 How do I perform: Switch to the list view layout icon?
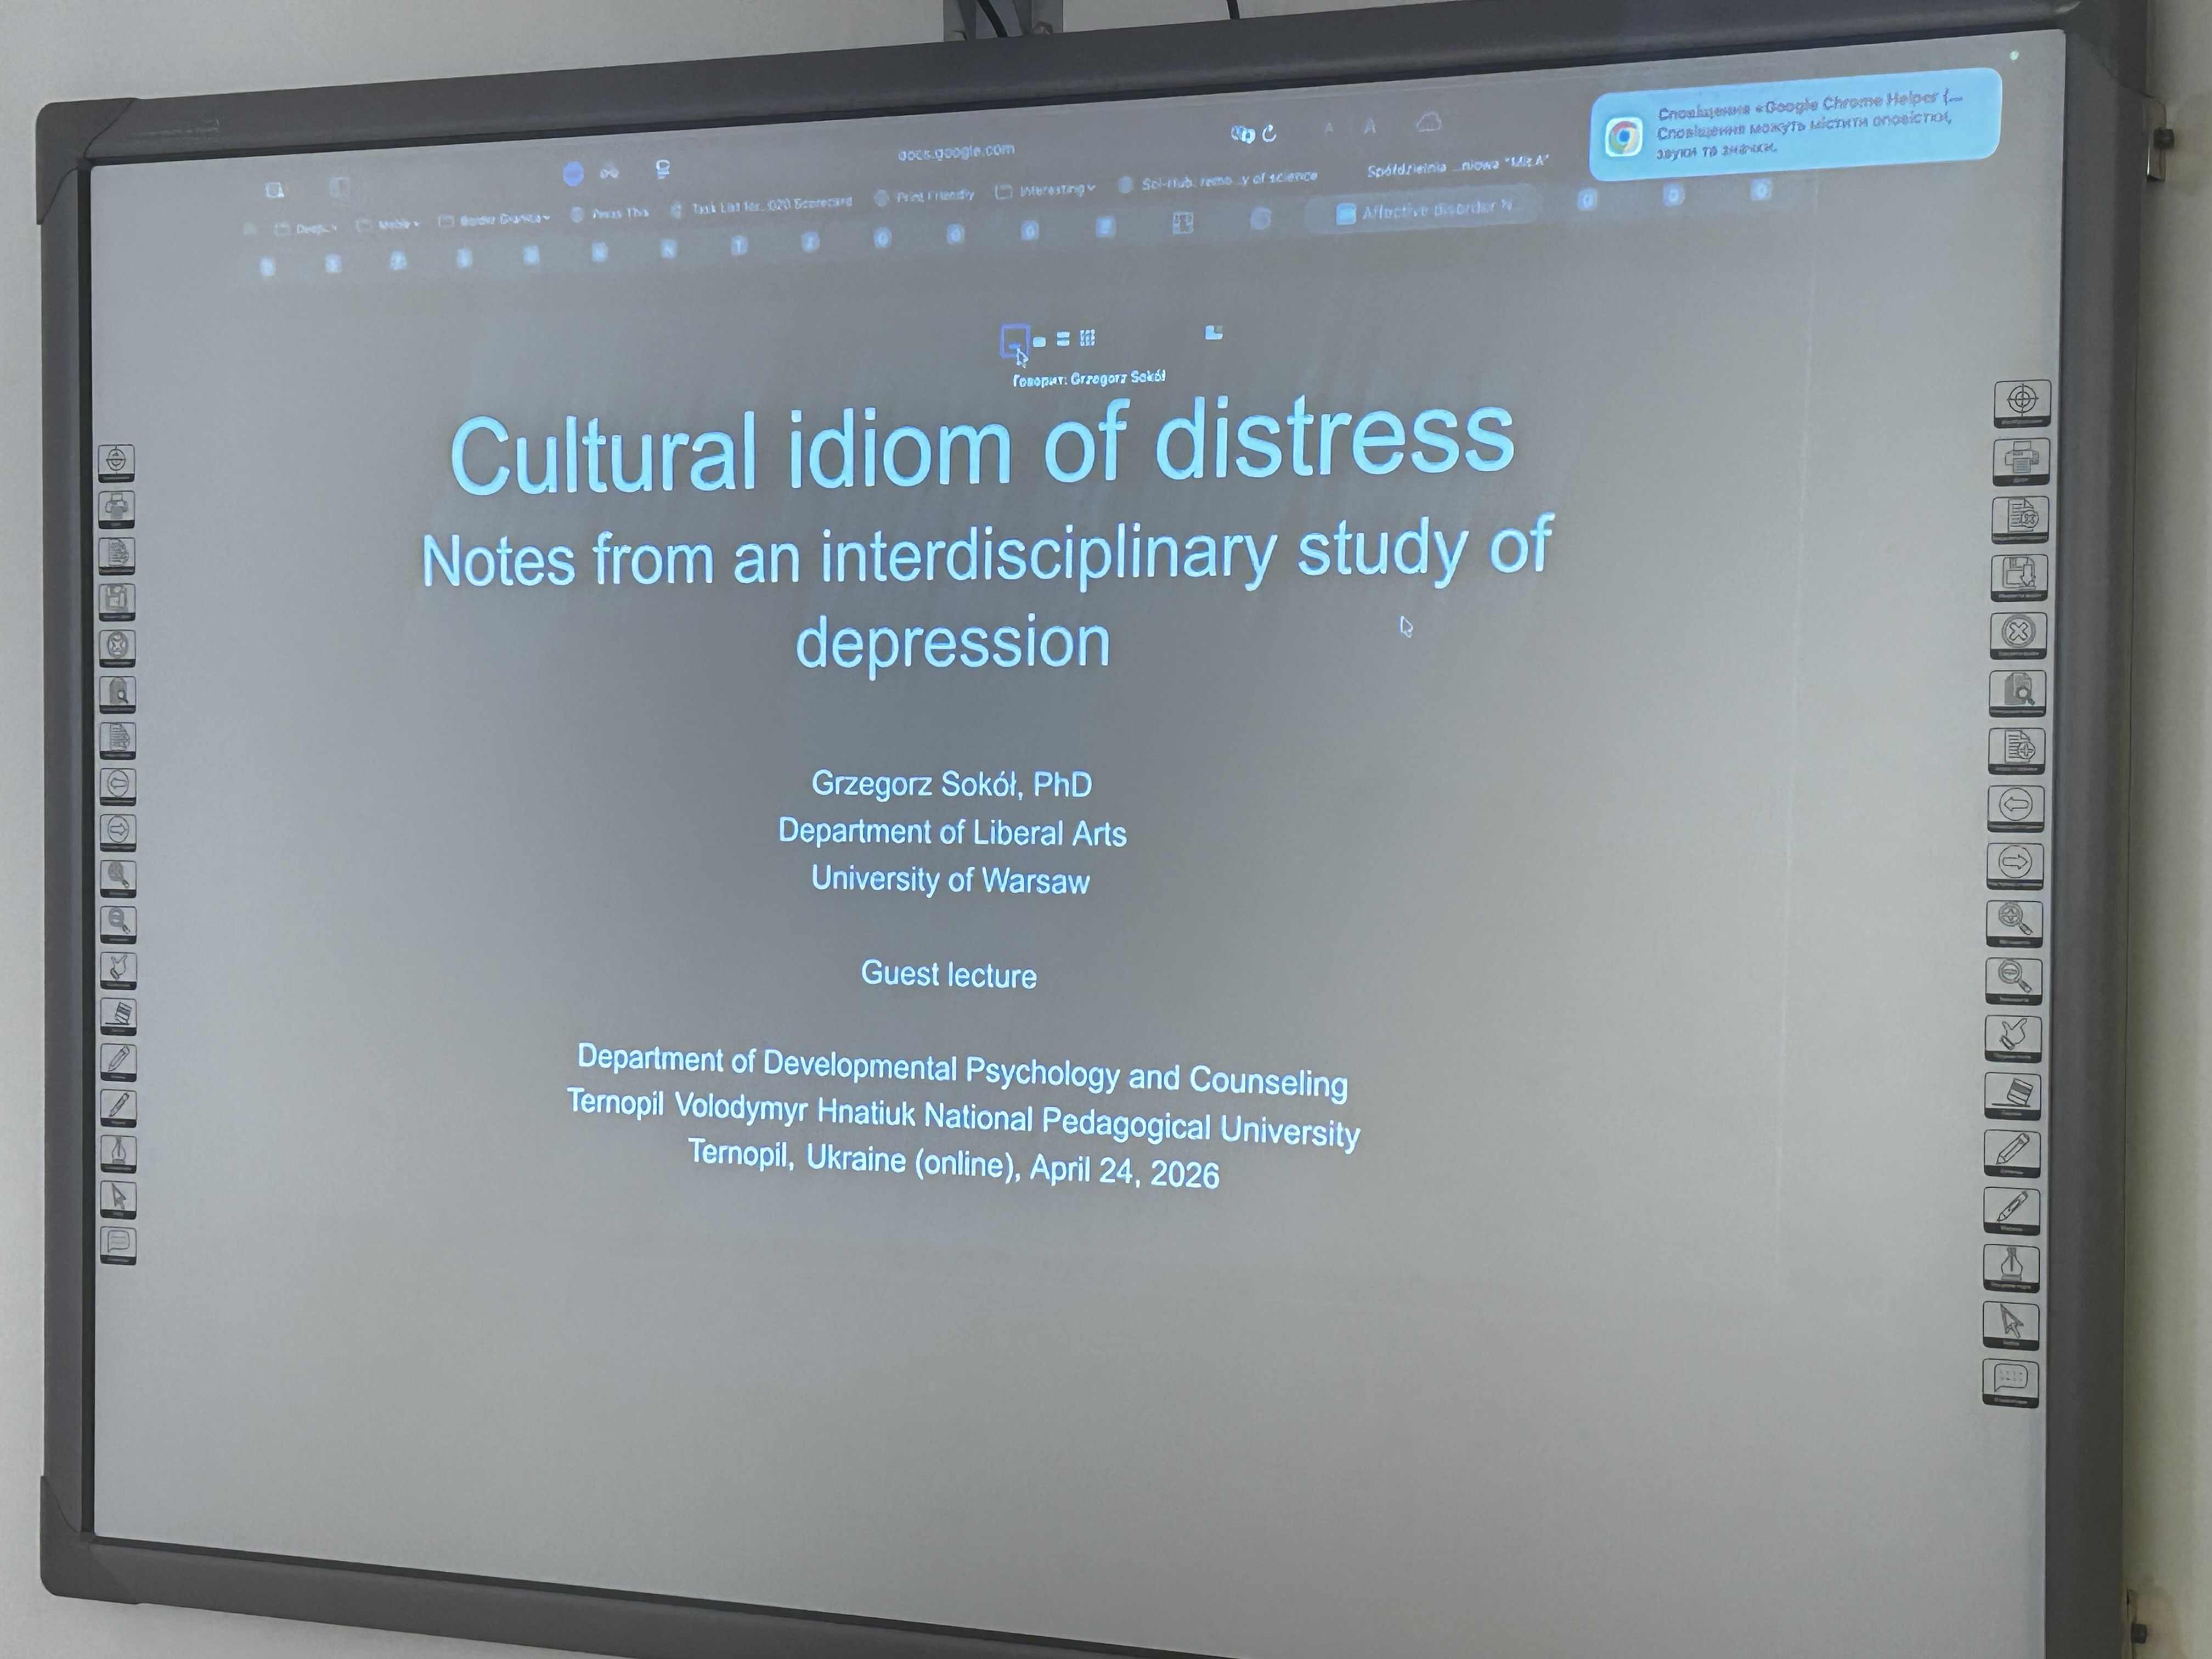(1063, 339)
